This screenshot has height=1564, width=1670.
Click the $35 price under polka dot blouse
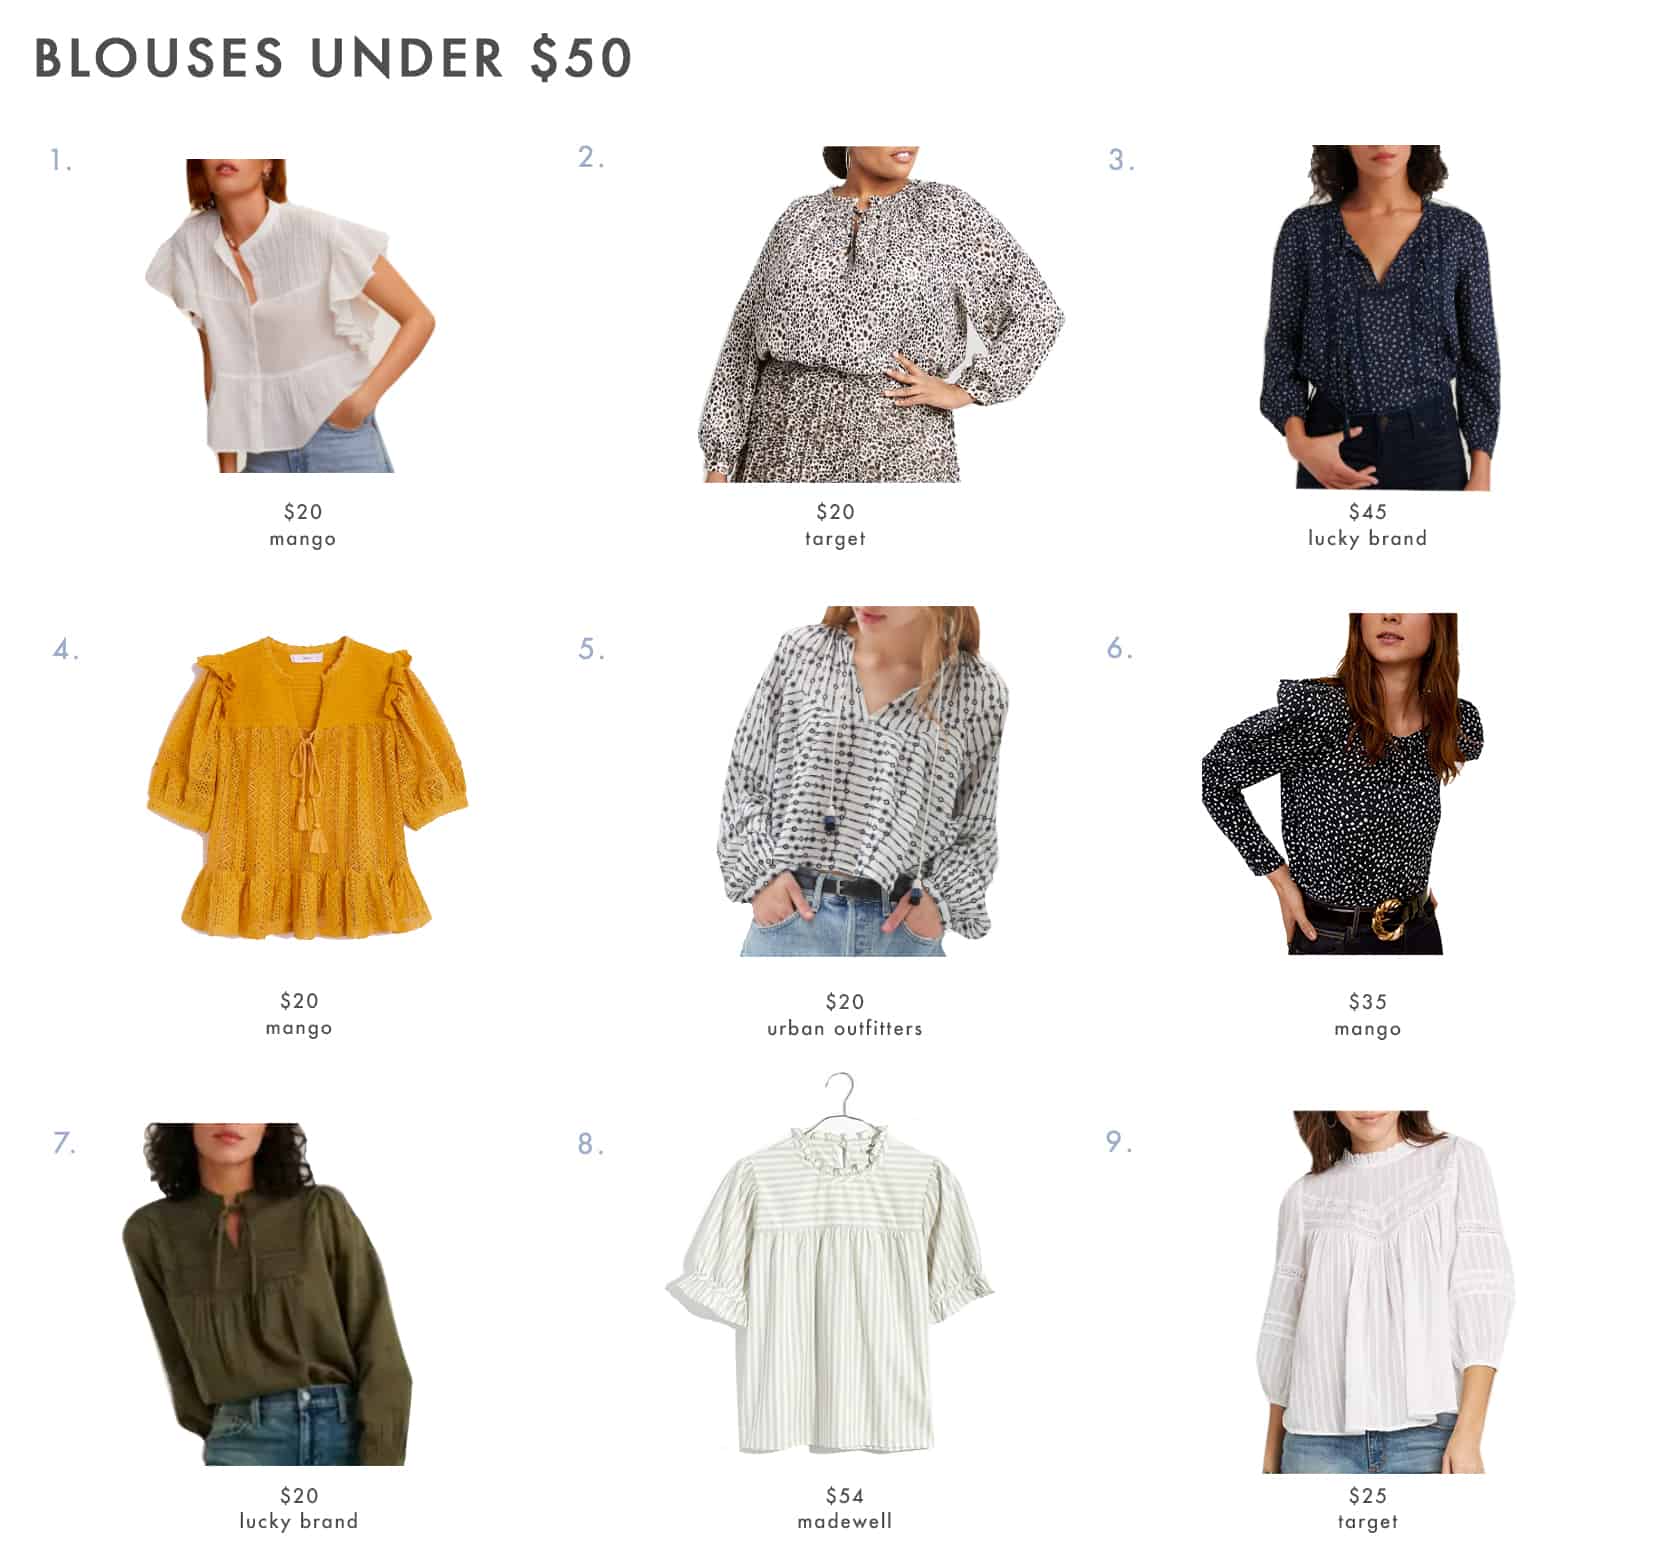(x=1367, y=1001)
